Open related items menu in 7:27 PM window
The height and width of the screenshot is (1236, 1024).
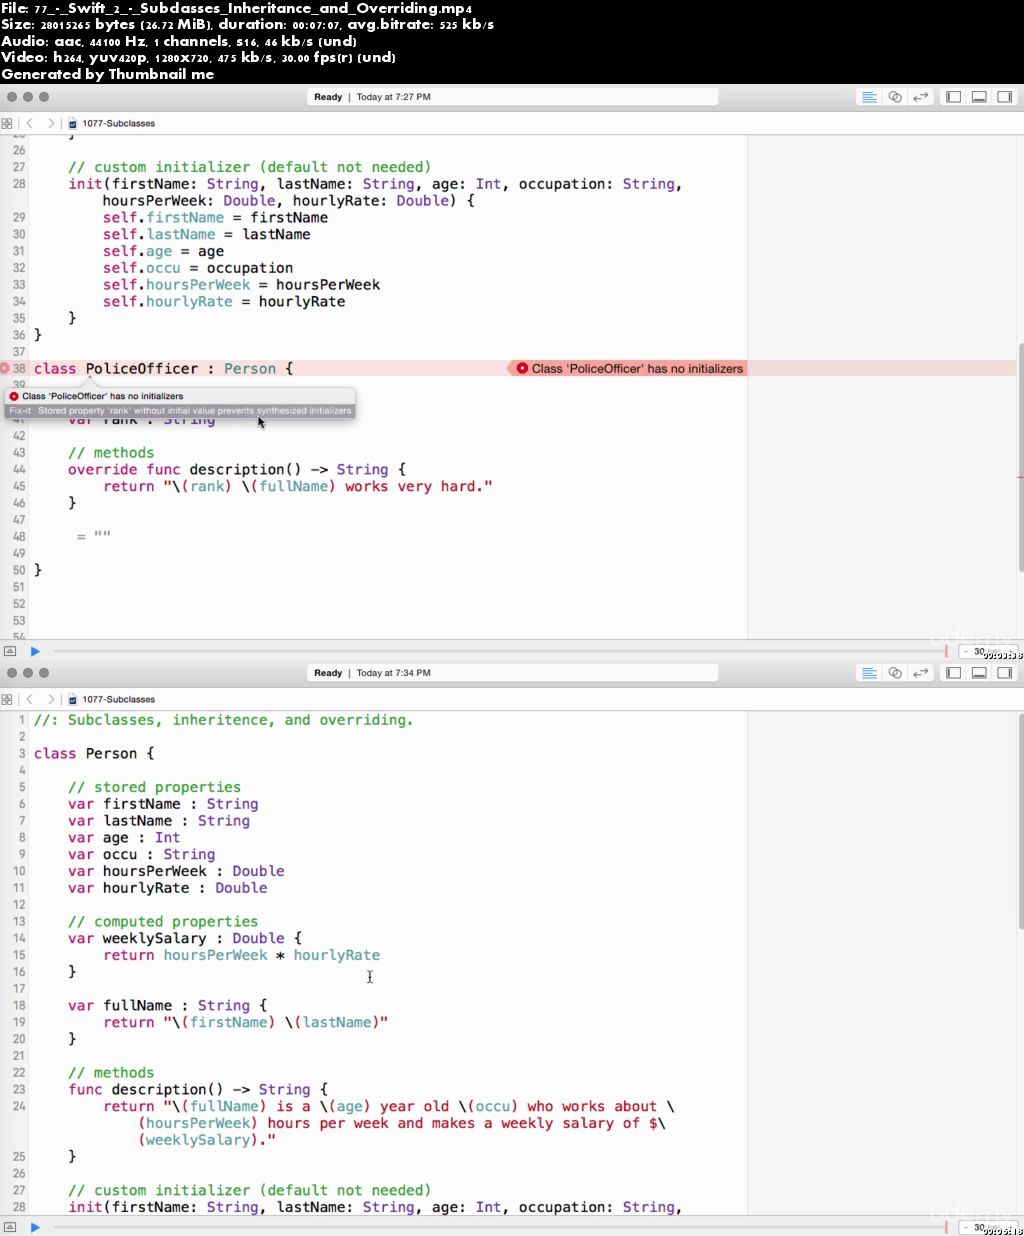pos(7,123)
